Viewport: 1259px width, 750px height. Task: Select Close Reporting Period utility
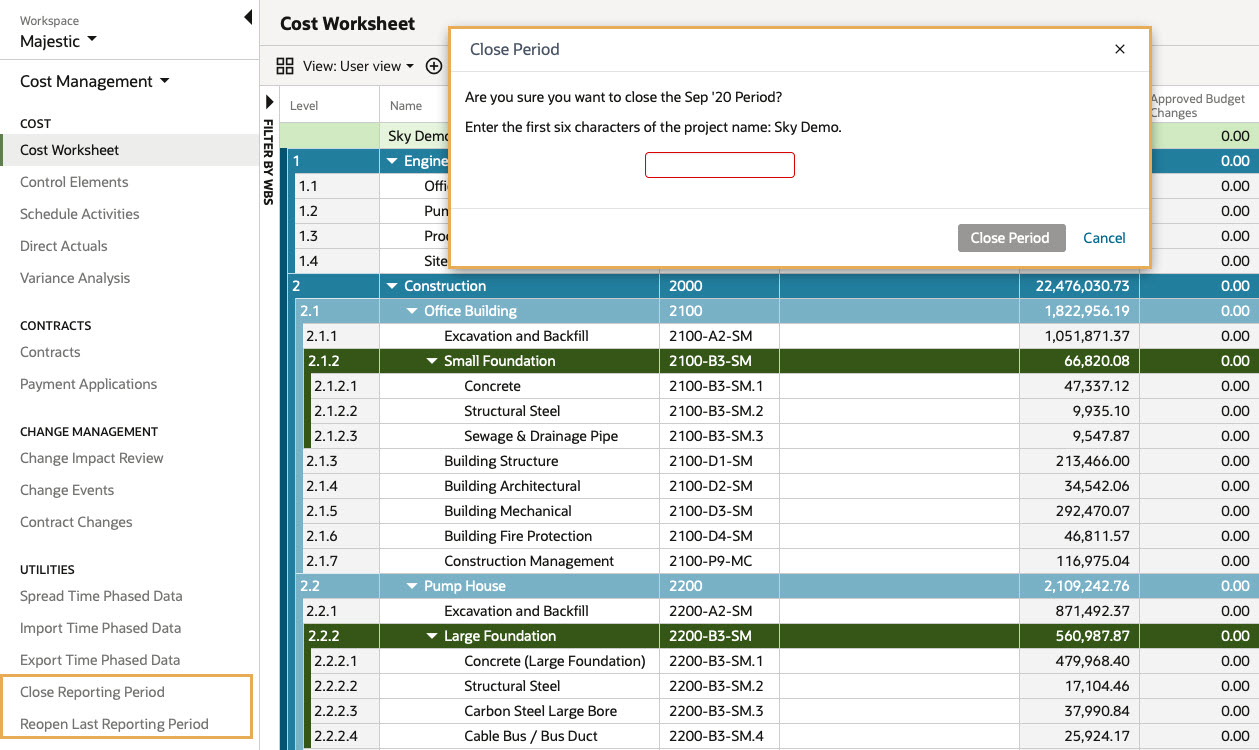point(92,692)
